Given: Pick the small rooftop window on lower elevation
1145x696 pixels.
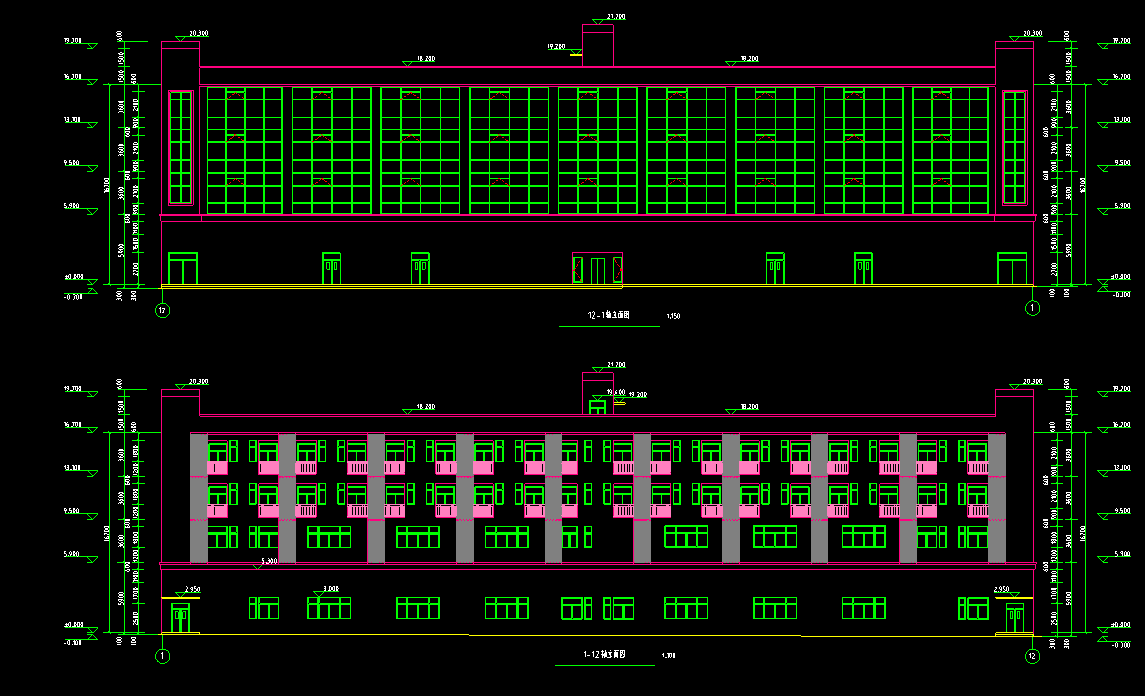Looking at the screenshot, I should click(x=597, y=406).
